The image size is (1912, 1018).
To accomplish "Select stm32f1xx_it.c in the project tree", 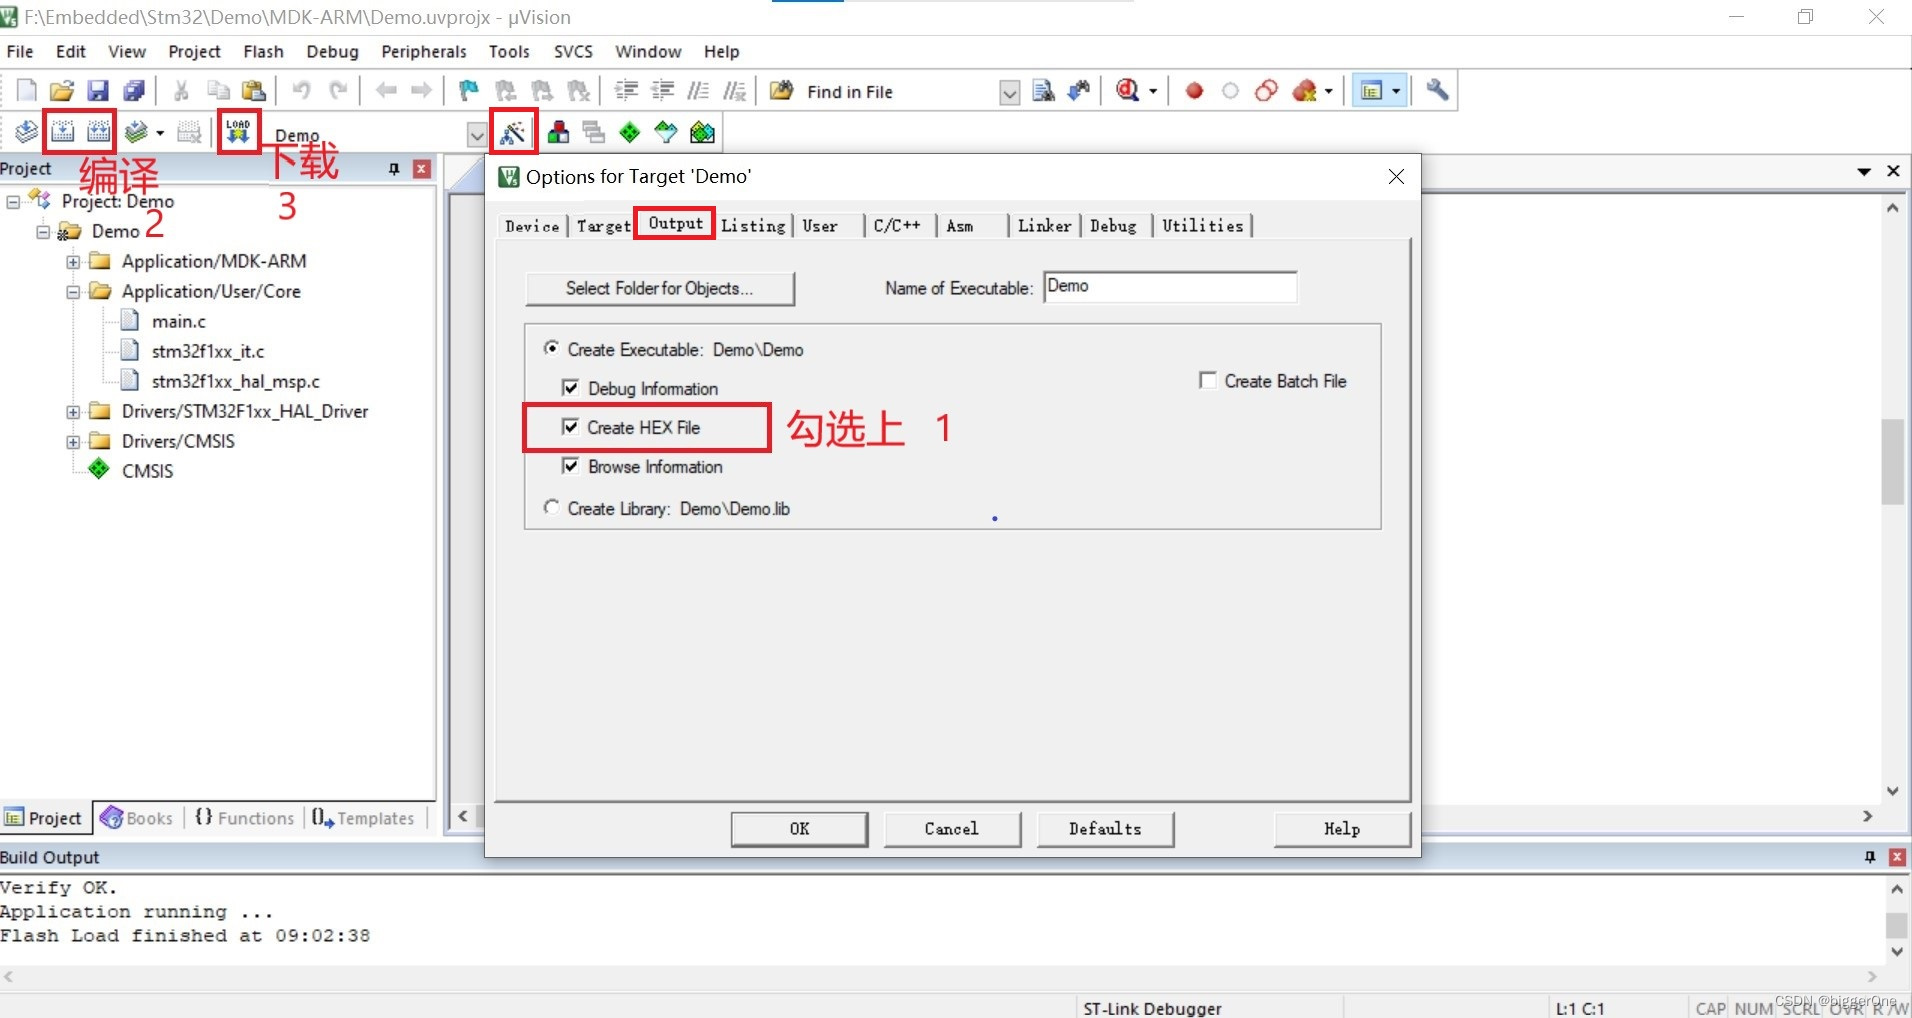I will 207,351.
